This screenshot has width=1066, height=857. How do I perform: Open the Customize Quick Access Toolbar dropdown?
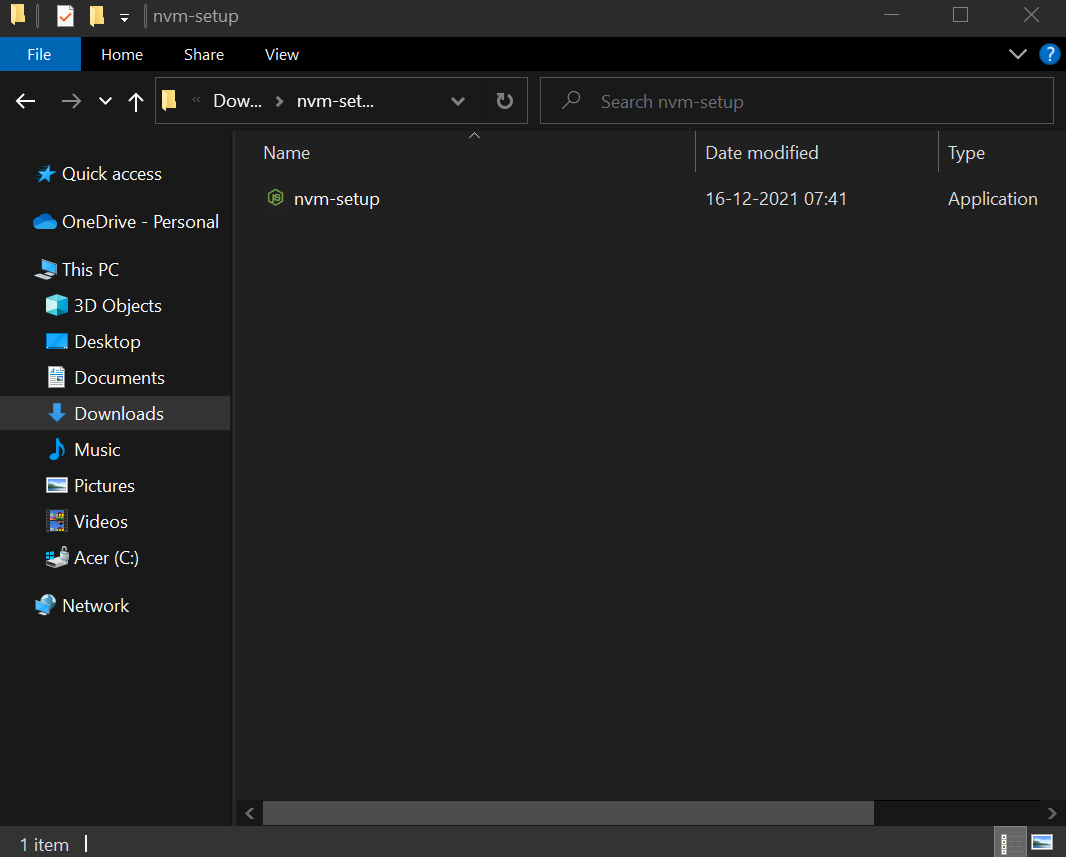coord(124,17)
